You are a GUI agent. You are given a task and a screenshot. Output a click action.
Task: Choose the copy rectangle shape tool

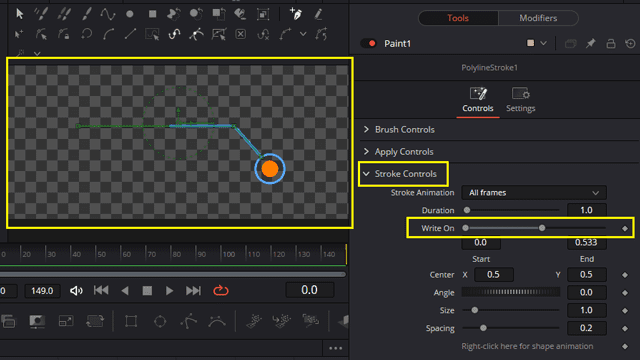(218, 14)
